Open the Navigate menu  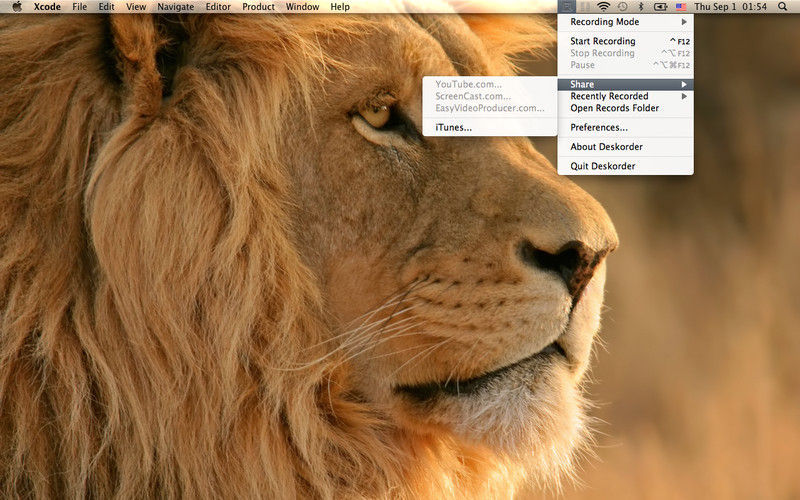tap(176, 7)
